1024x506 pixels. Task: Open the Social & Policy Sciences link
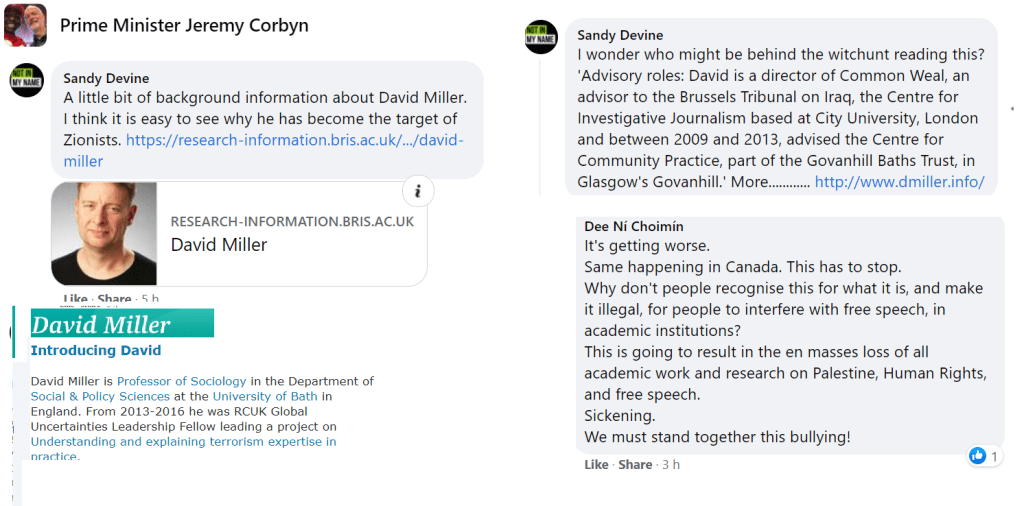pos(100,396)
